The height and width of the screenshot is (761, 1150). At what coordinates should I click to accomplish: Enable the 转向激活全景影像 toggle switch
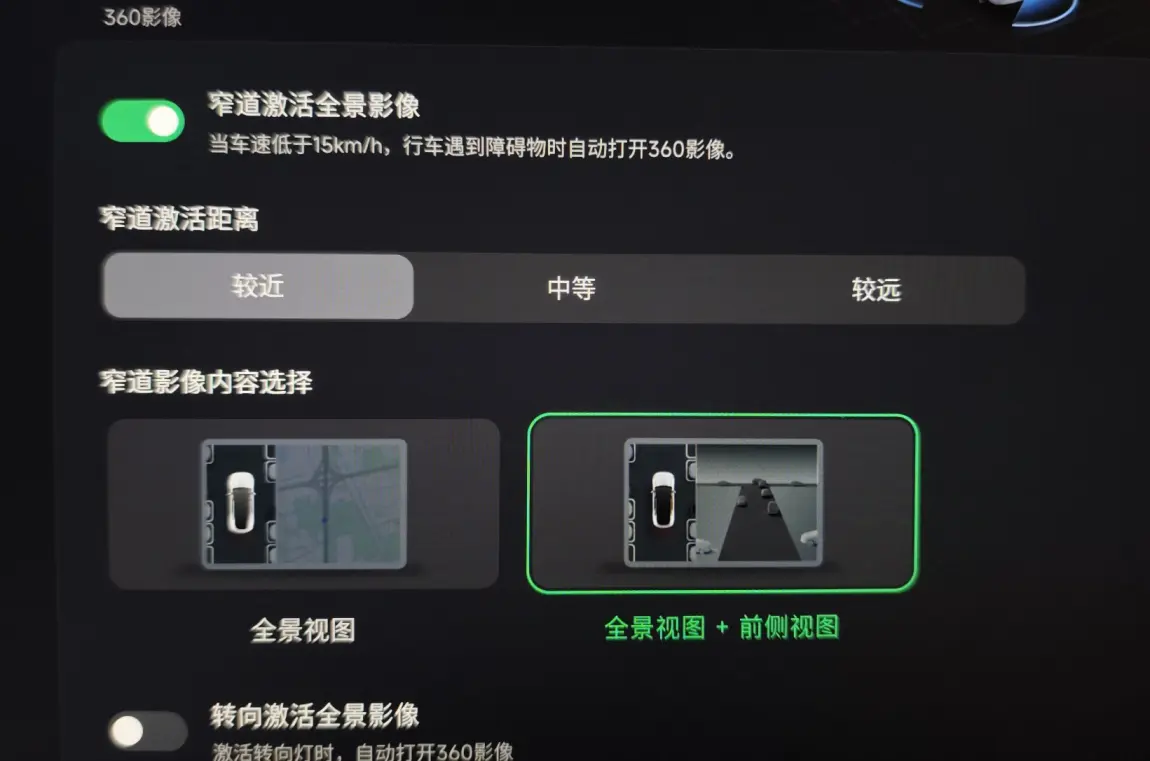click(x=147, y=730)
